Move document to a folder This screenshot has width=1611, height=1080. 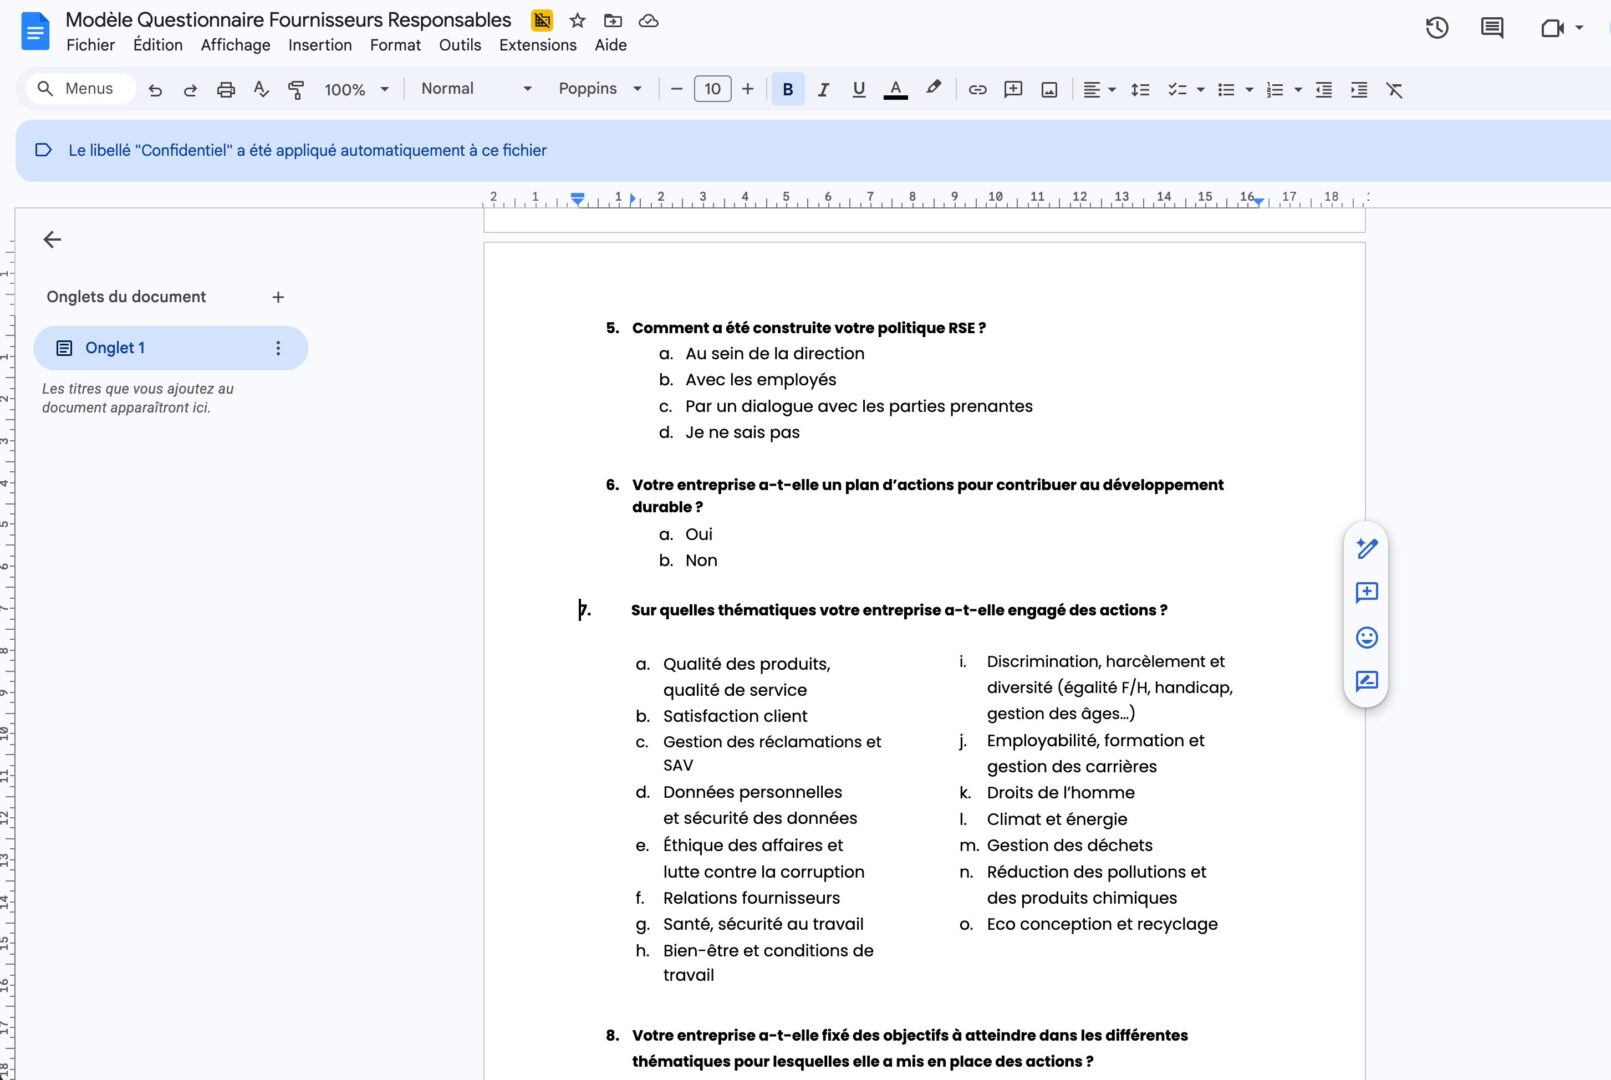point(613,20)
